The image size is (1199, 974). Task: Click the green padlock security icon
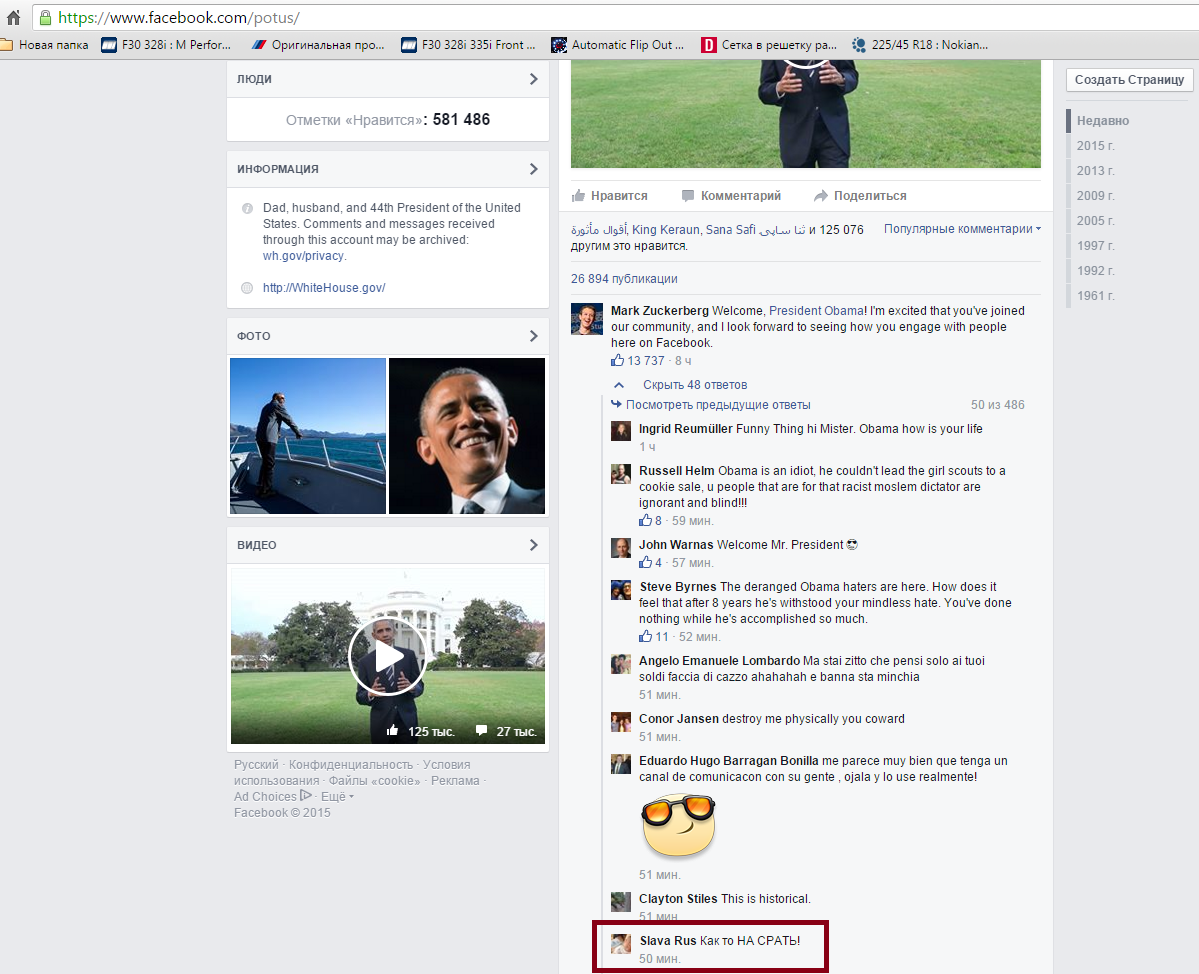[45, 17]
